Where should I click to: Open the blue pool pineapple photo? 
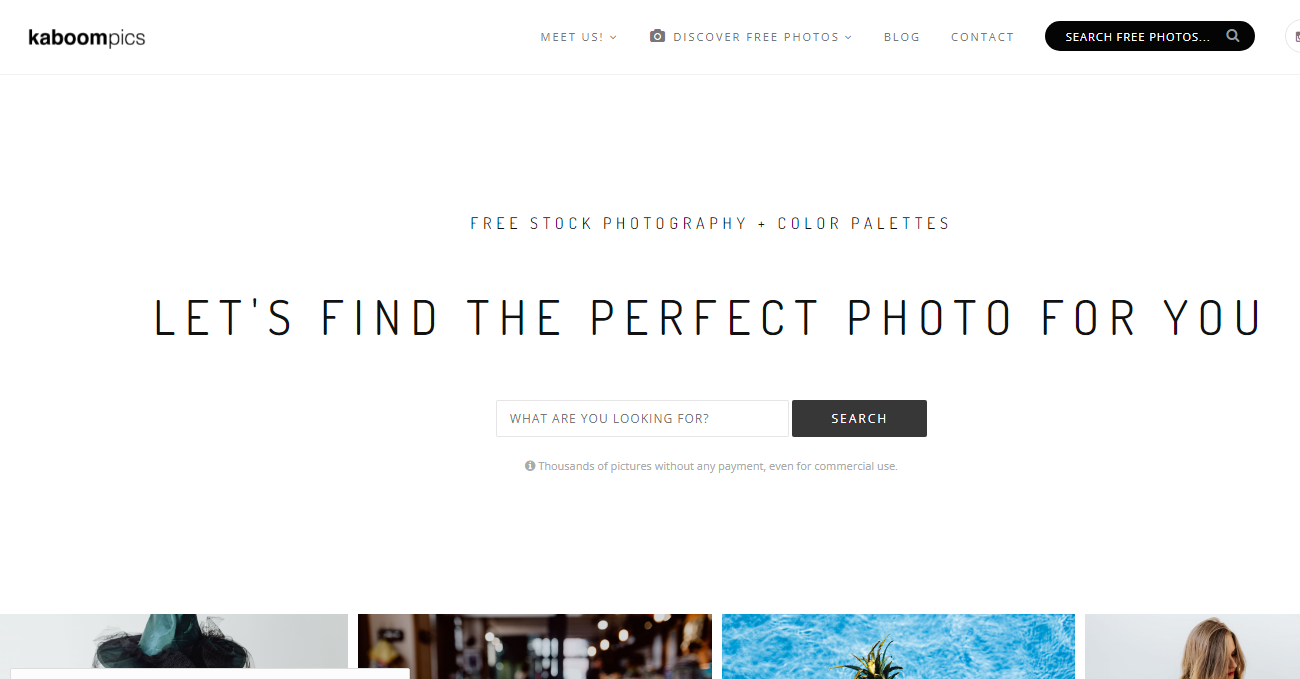[x=898, y=646]
